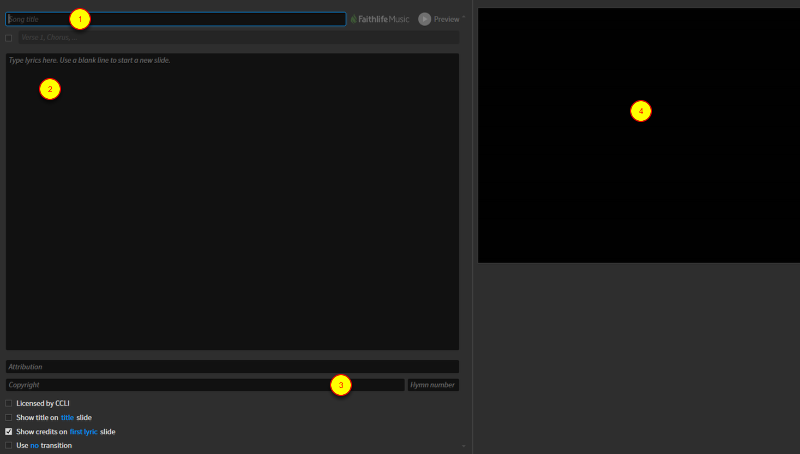800x454 pixels.
Task: Enable the Licensed by CCLI checkbox
Action: click(9, 403)
